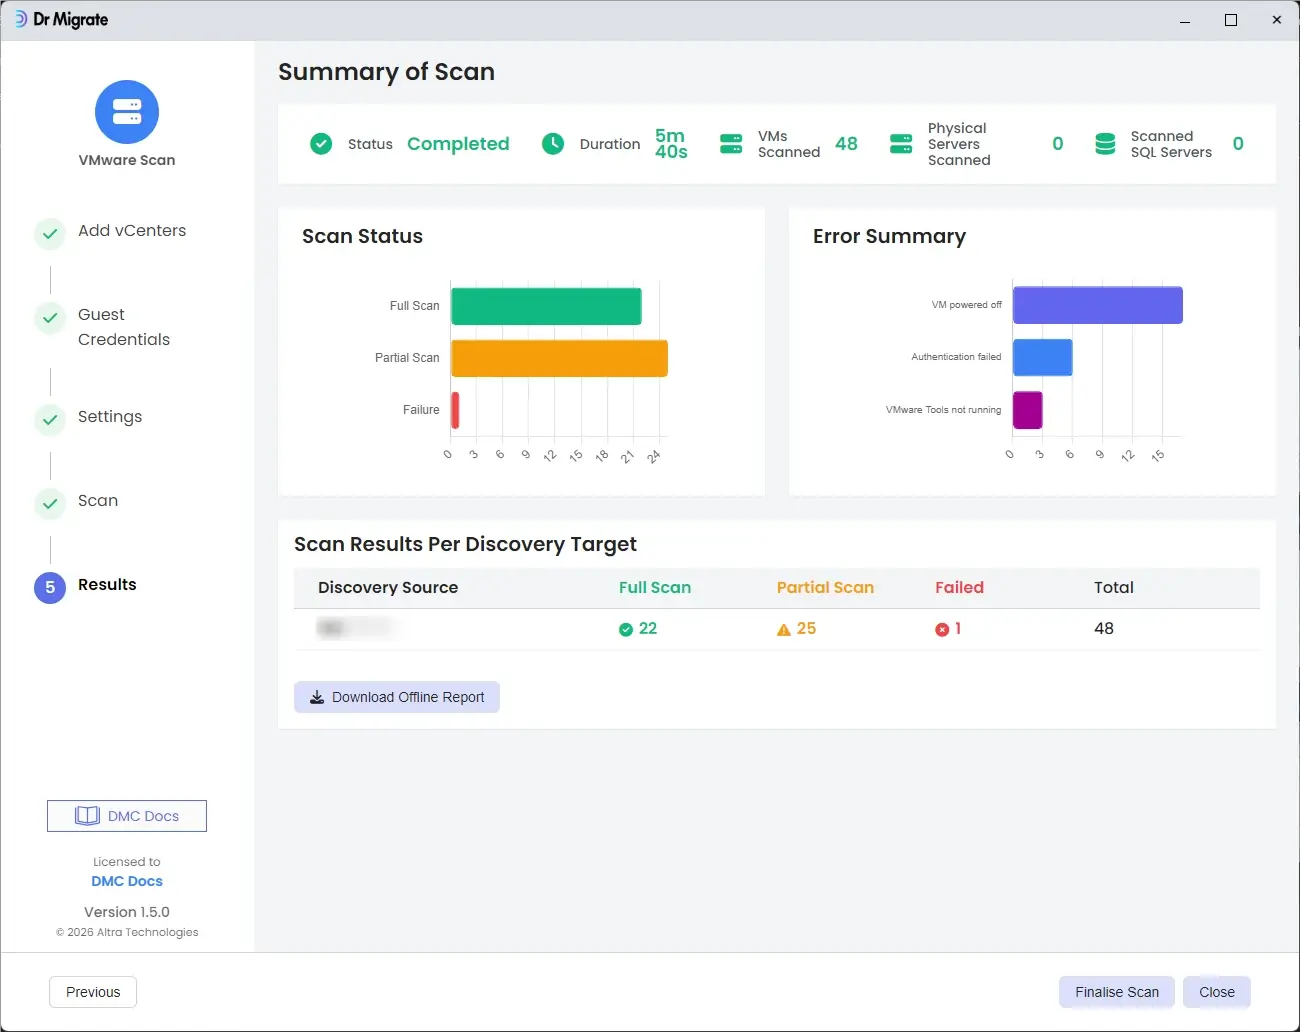Click the Full Scan column header
The height and width of the screenshot is (1032, 1300).
pyautogui.click(x=655, y=588)
